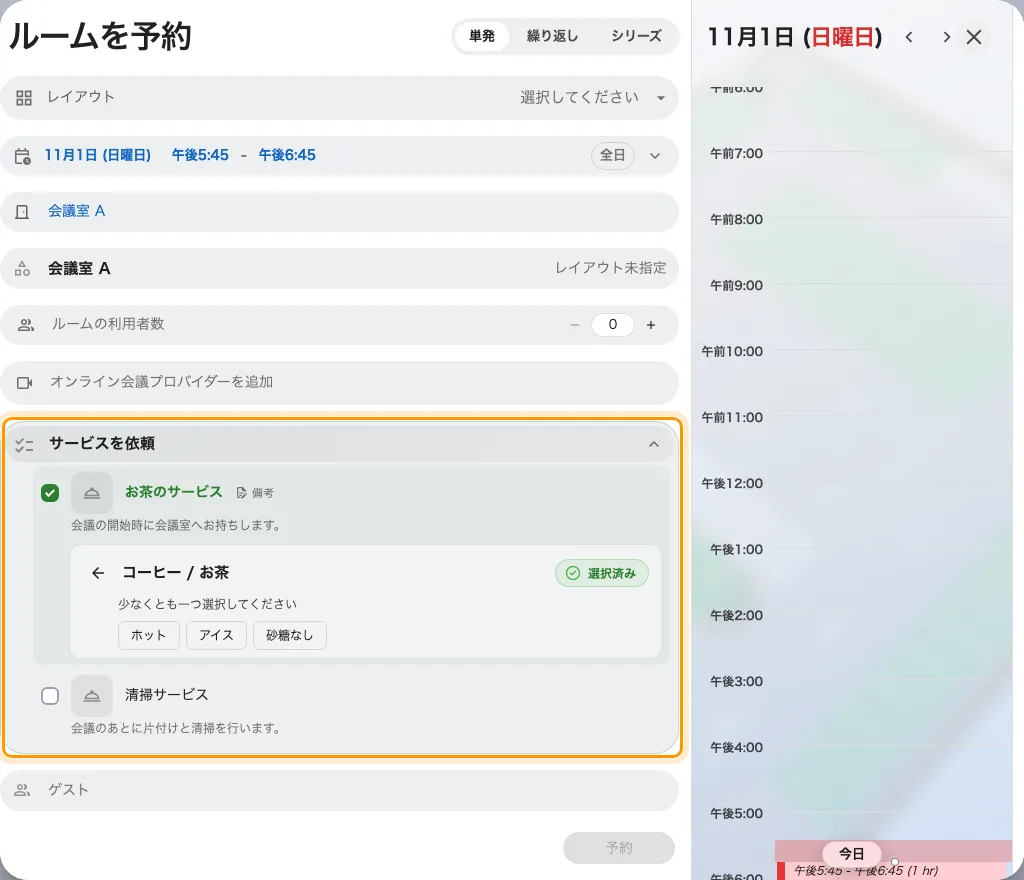This screenshot has width=1024, height=880.
Task: Open the 備考 note for tea service
Action: tap(255, 493)
